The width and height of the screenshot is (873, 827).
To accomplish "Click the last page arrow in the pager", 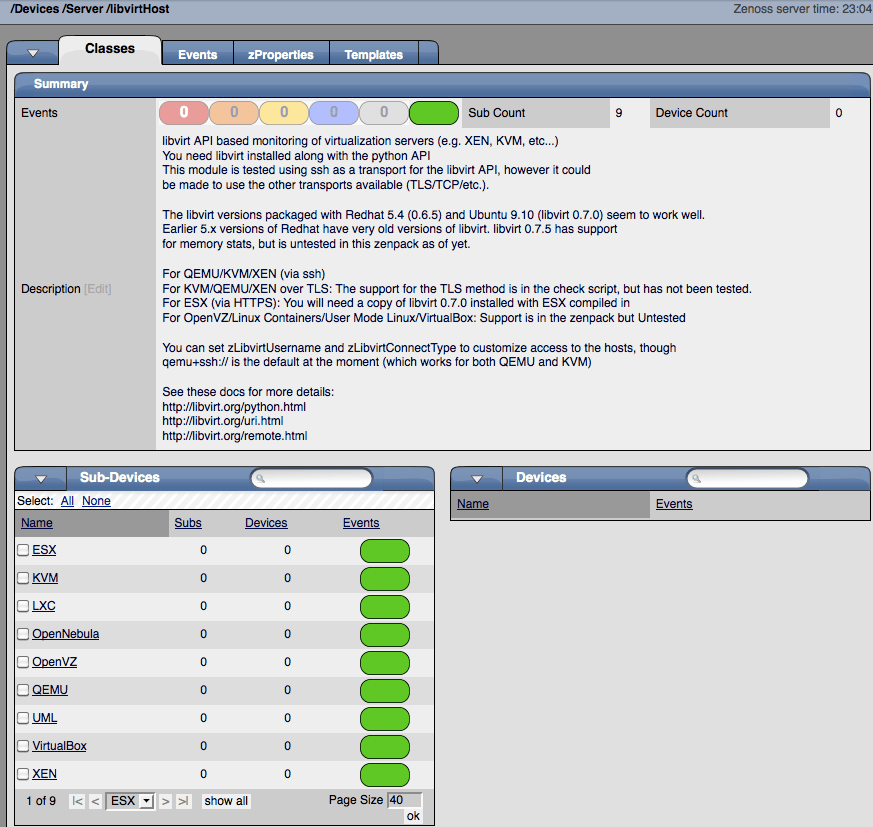I will pos(181,800).
